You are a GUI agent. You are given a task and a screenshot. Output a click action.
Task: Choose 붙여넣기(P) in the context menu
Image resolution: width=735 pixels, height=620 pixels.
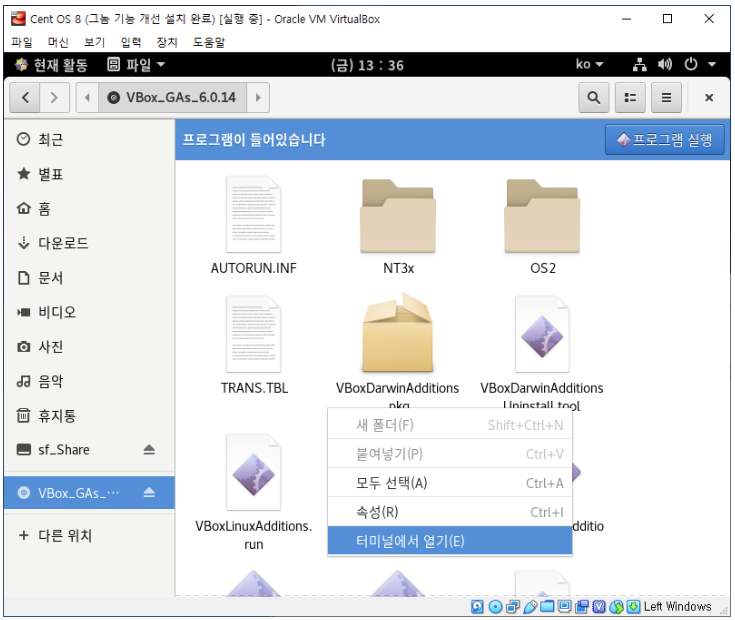click(450, 454)
